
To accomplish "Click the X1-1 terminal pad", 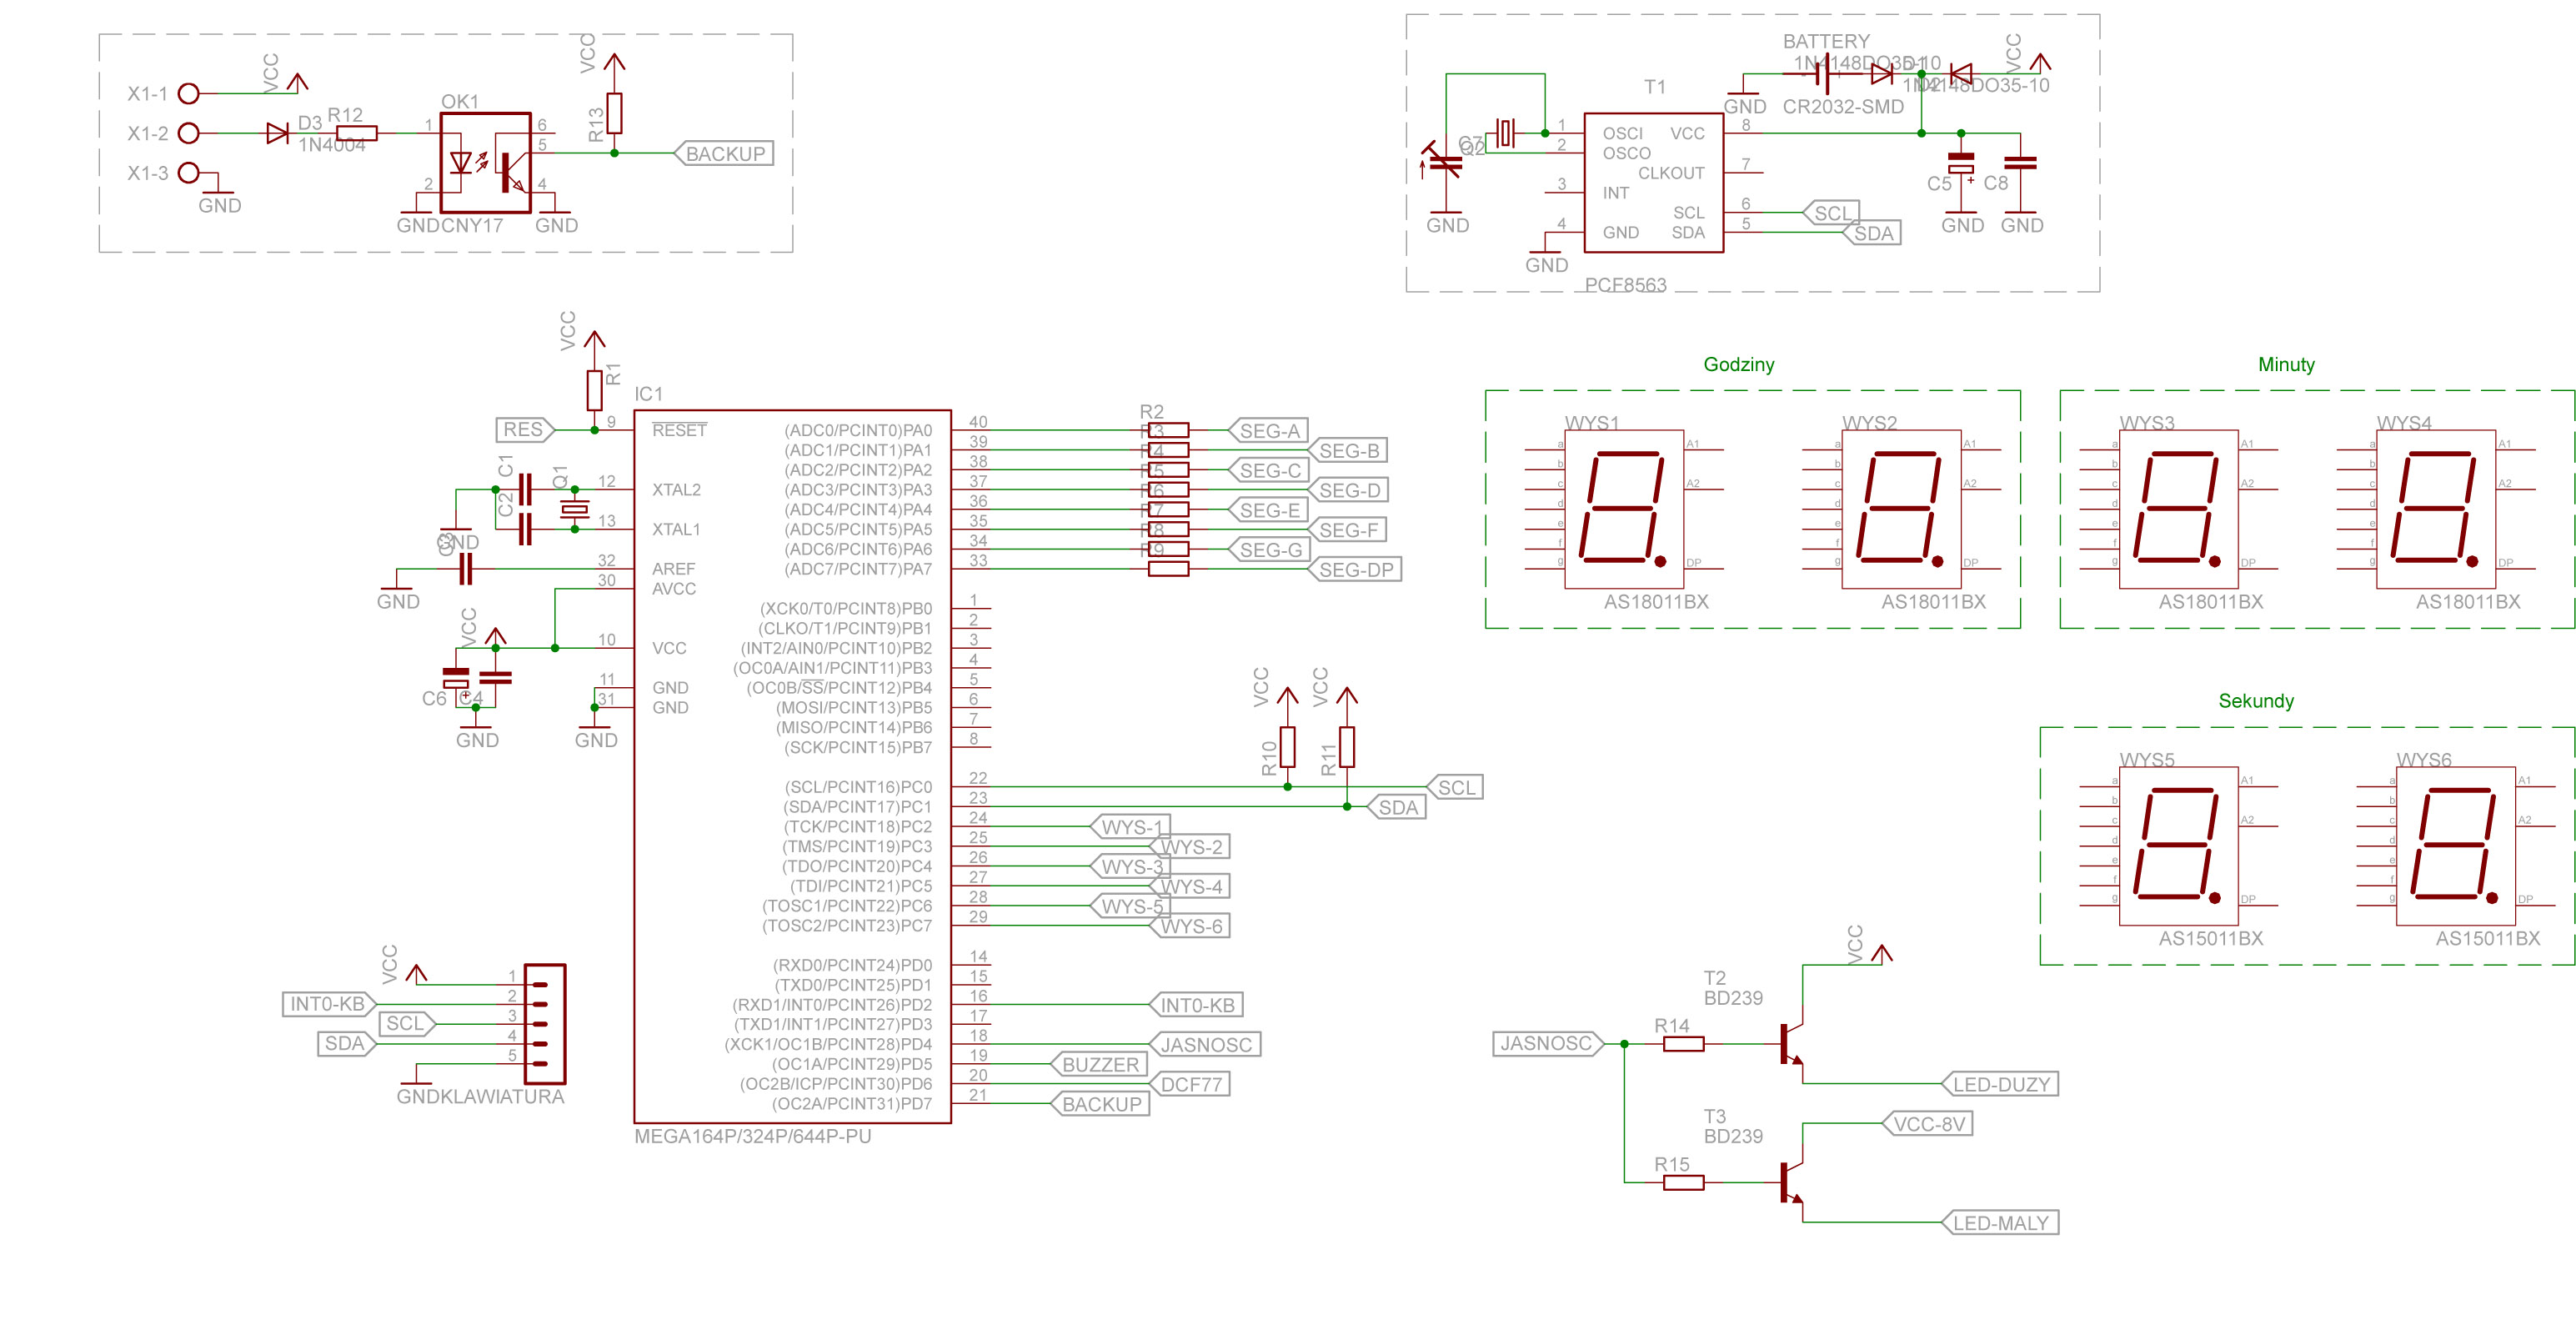I will coord(188,94).
